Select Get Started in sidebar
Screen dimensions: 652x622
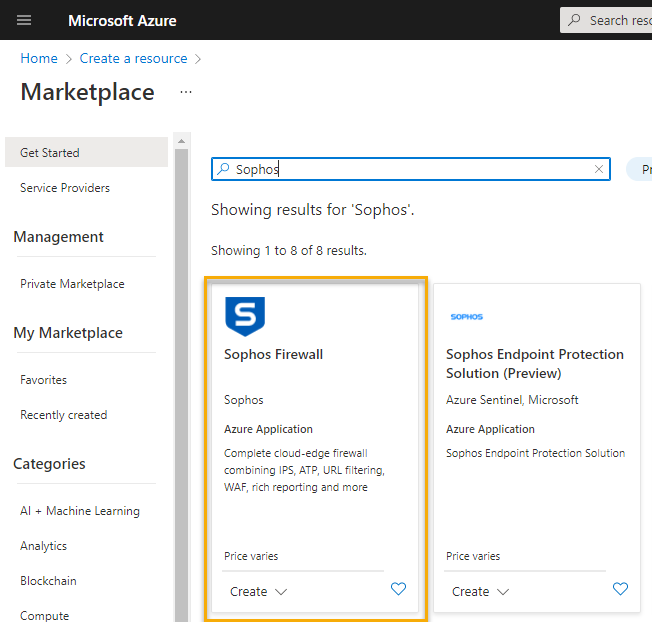50,153
